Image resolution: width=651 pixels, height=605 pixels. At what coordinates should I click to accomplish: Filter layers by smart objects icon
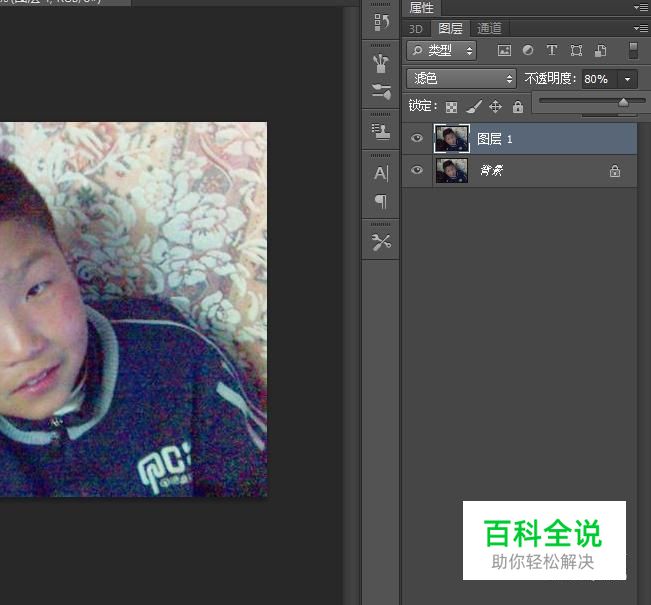[600, 51]
